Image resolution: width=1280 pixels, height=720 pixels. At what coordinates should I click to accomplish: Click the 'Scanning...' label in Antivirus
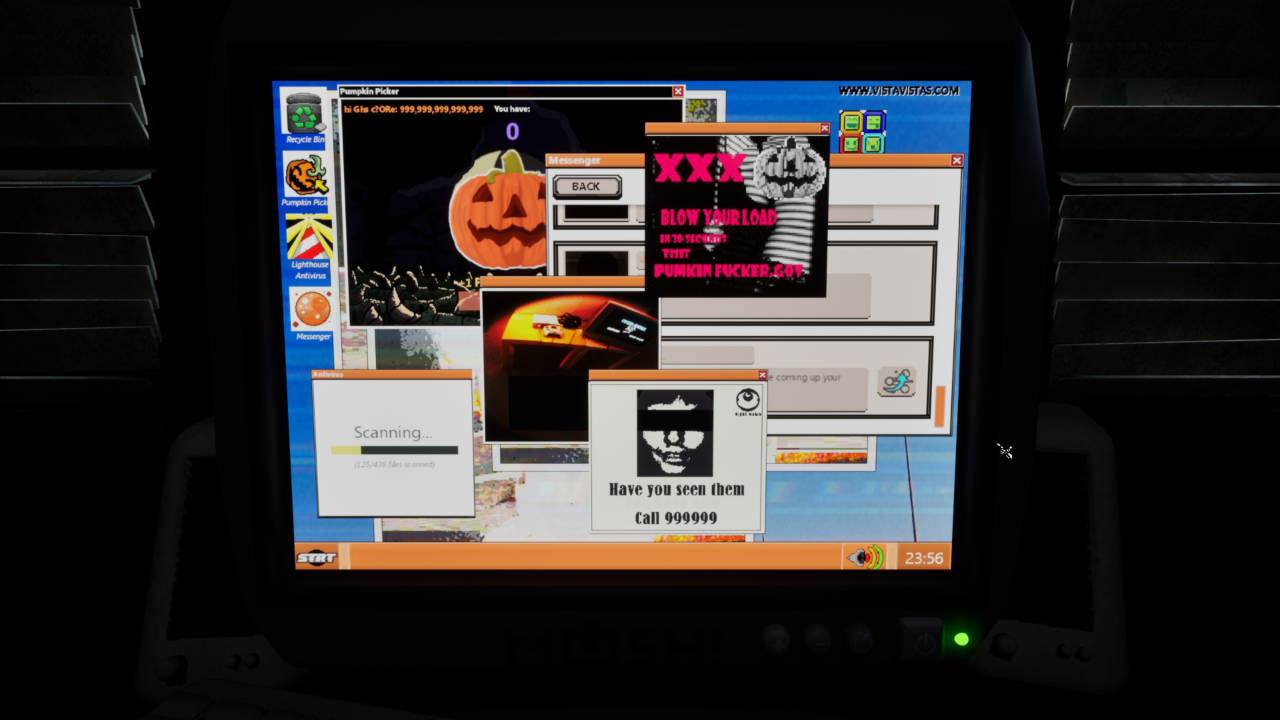tap(393, 432)
